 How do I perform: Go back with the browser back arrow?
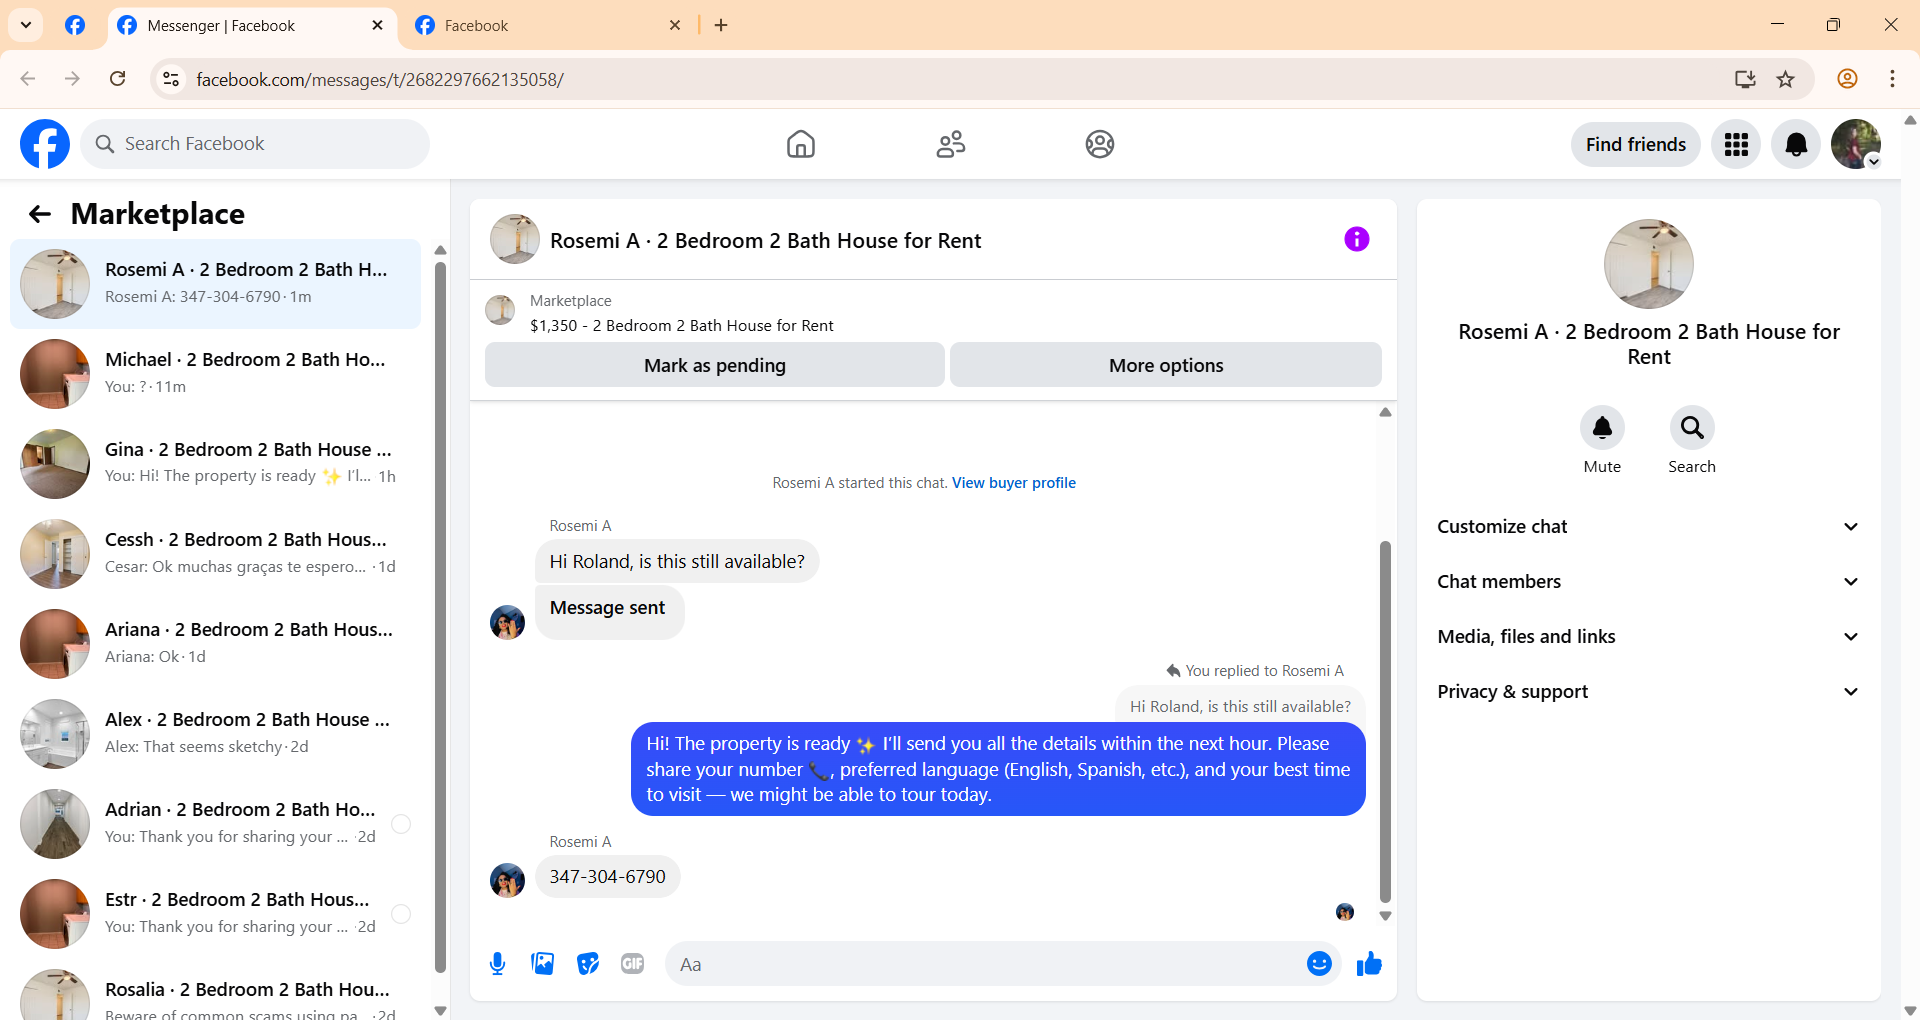[x=28, y=79]
